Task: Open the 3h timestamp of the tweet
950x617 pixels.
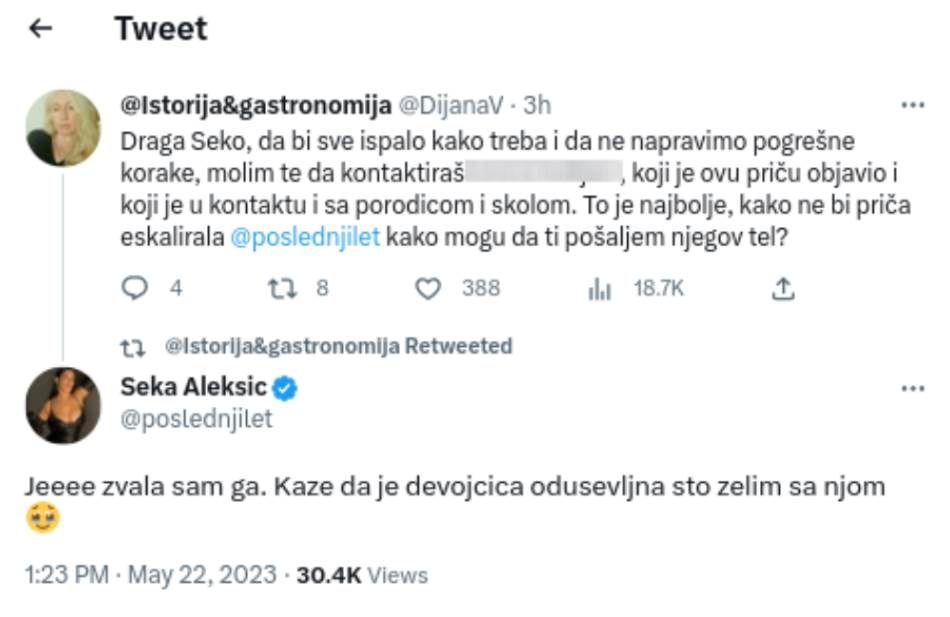Action: point(537,105)
